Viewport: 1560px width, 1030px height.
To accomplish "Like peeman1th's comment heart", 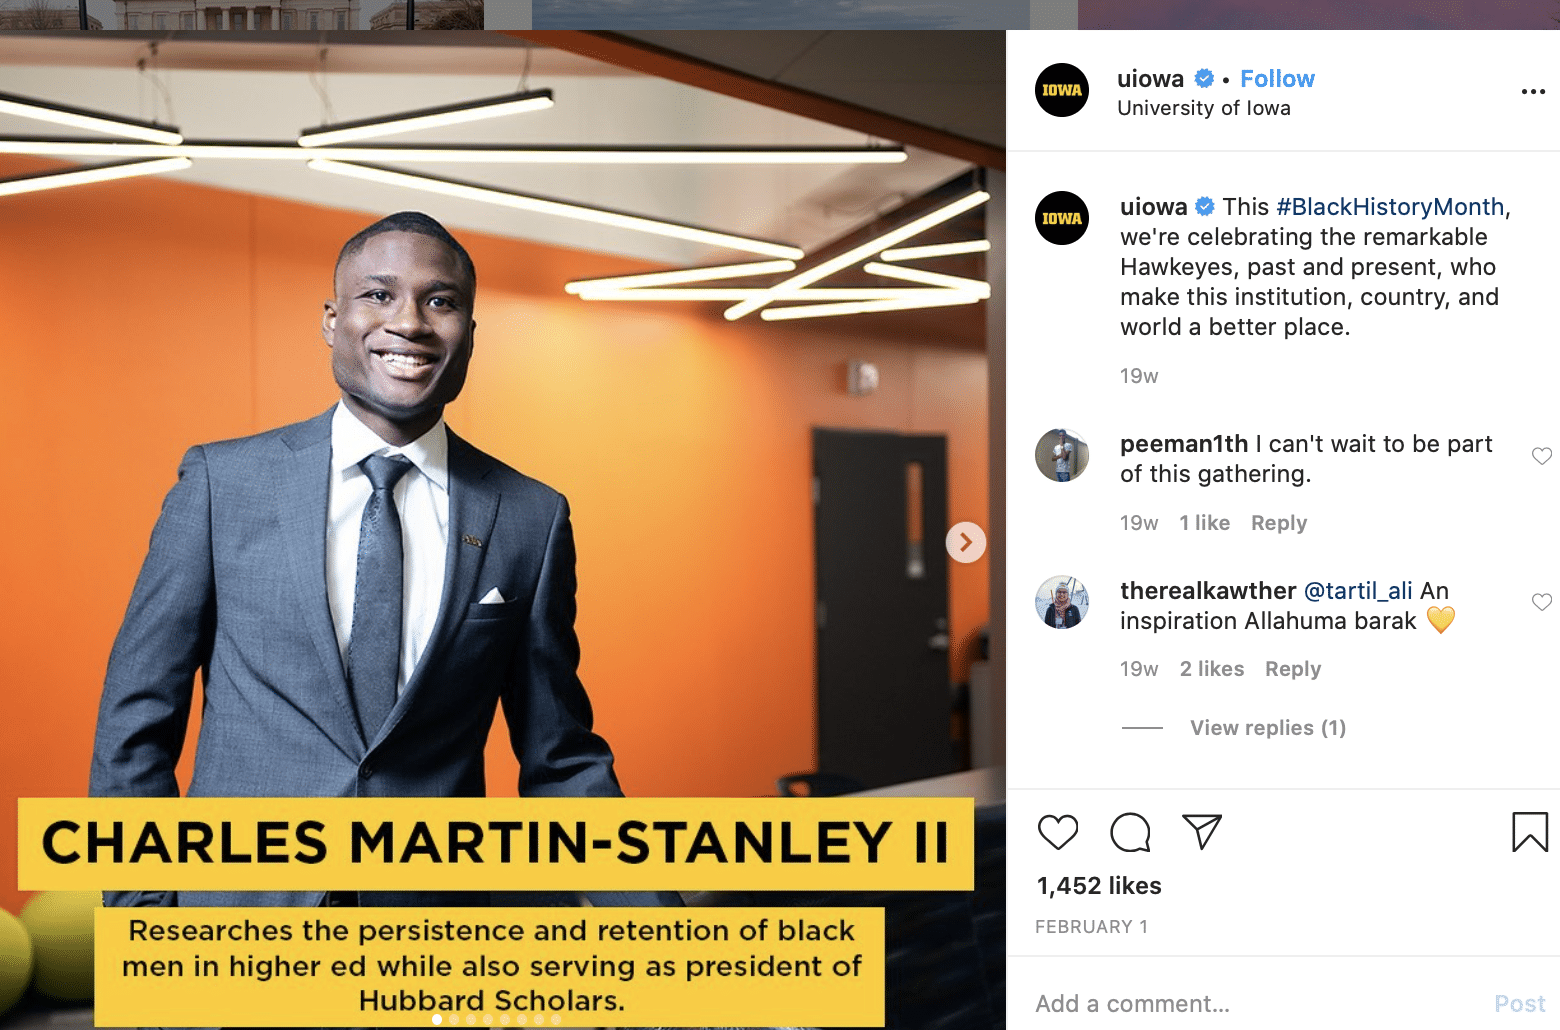I will point(1542,456).
